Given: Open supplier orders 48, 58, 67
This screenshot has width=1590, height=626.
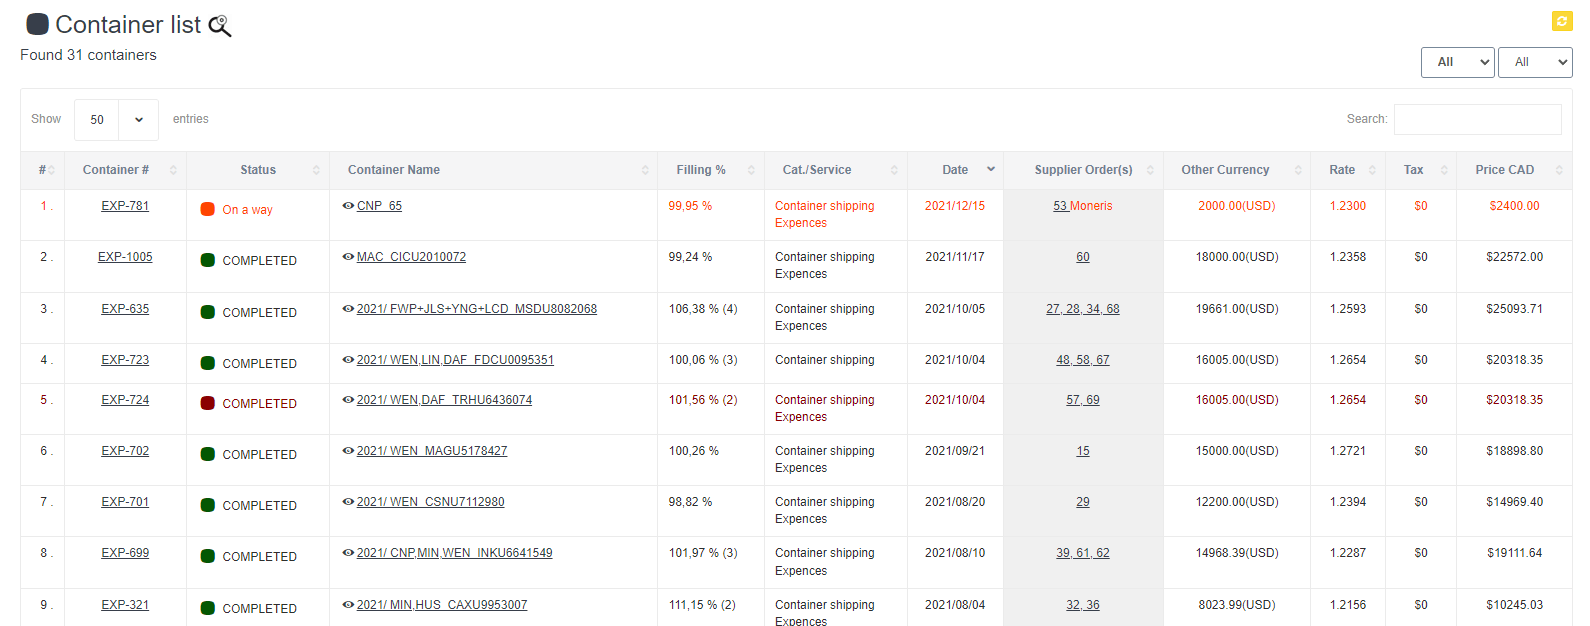Looking at the screenshot, I should (1083, 360).
